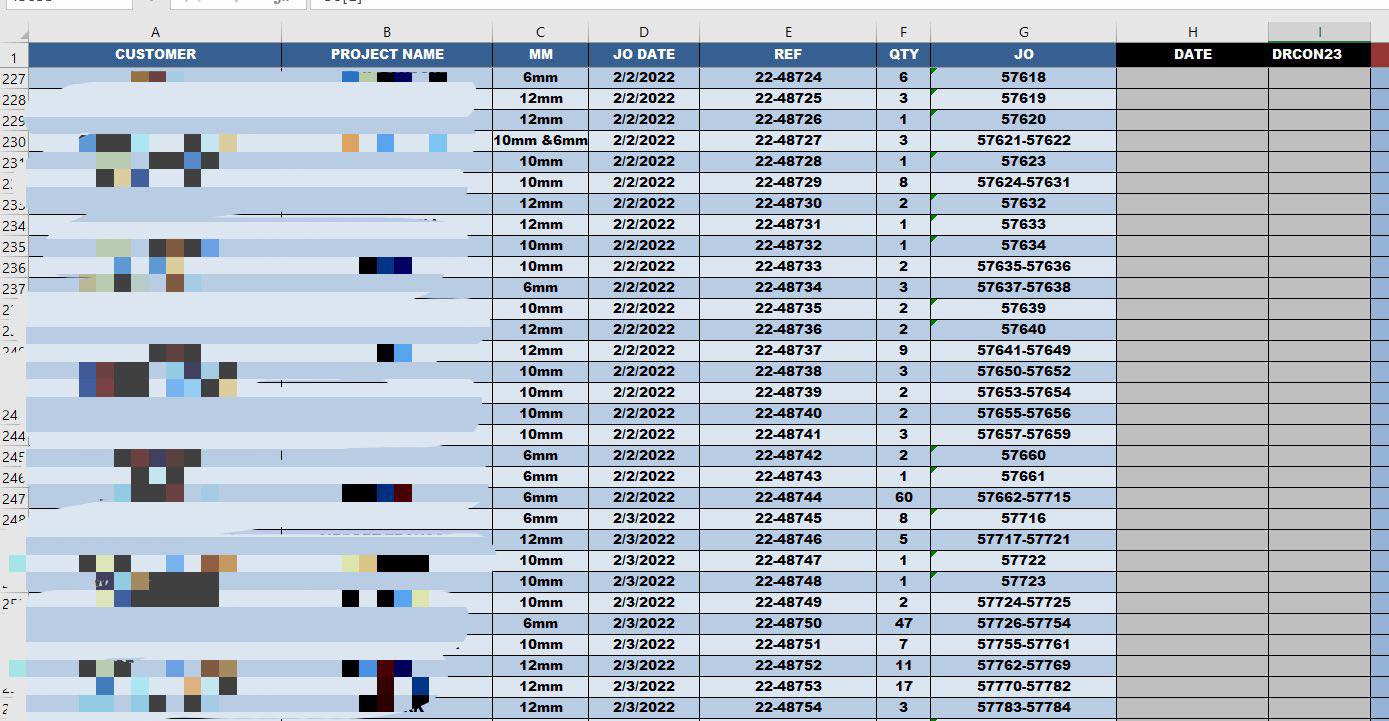
Task: Click REF cell 22-48741
Action: coord(788,434)
